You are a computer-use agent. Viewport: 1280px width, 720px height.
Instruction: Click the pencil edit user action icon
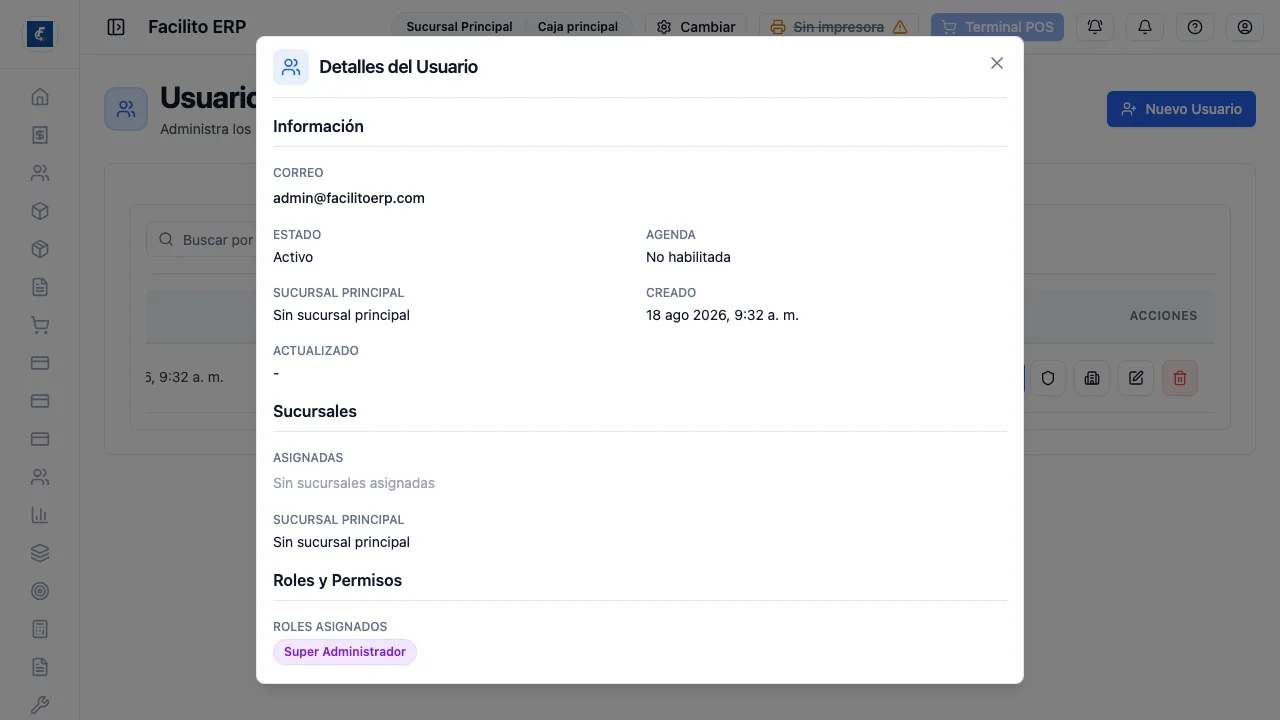[x=1136, y=378]
